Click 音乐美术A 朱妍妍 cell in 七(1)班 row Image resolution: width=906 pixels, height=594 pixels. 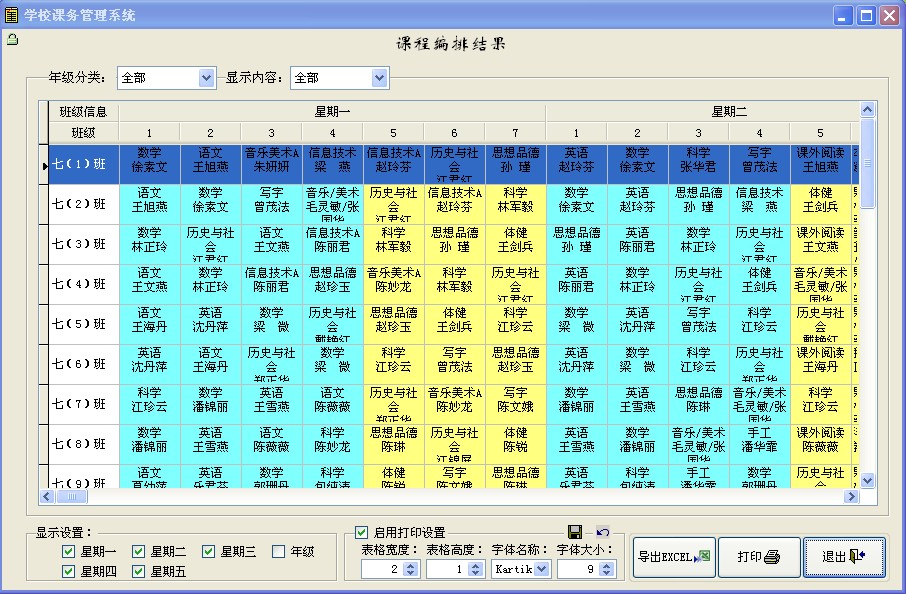(272, 164)
